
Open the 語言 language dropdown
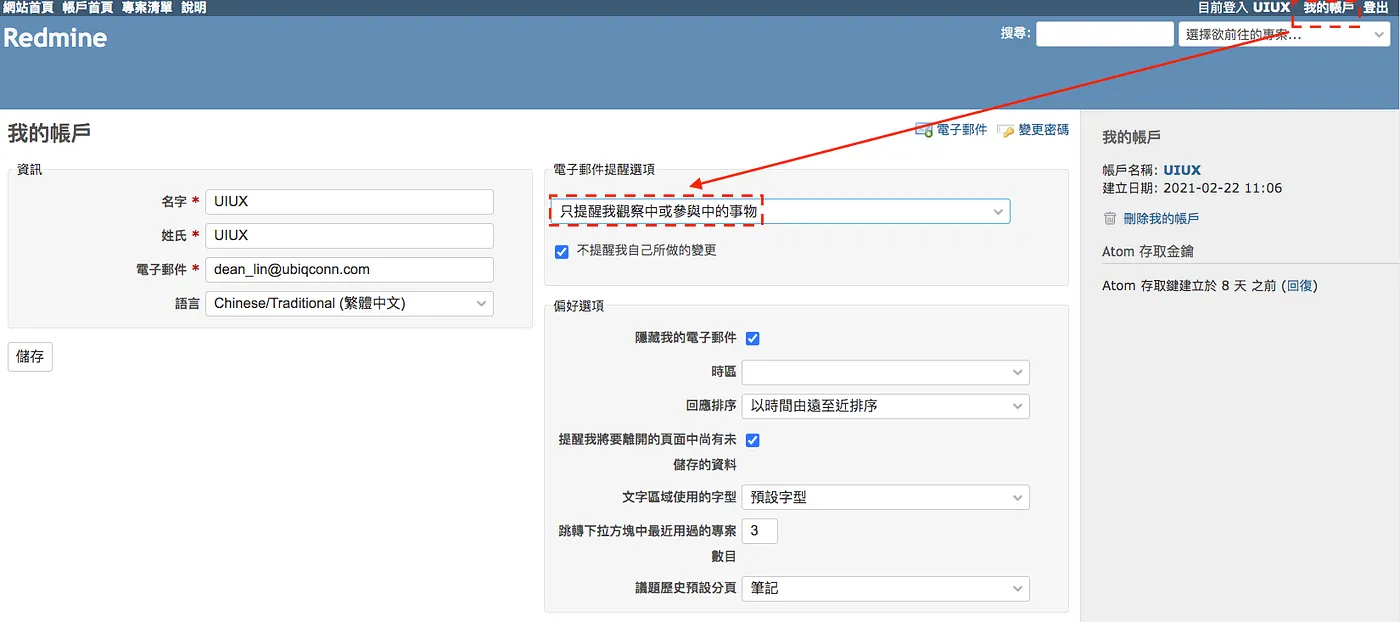click(349, 303)
